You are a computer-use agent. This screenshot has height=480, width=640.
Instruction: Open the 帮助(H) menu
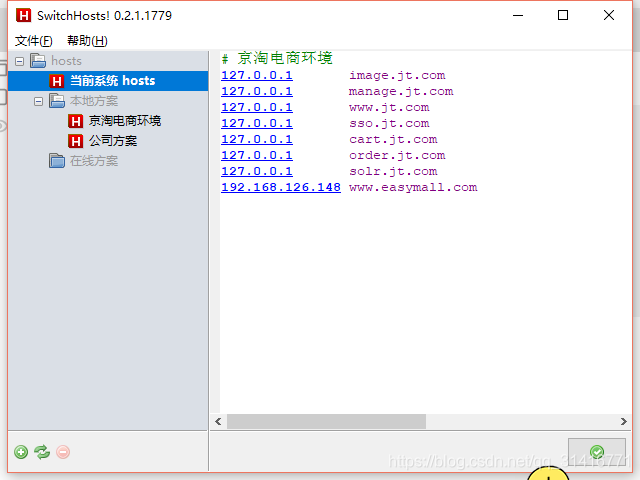(87, 41)
